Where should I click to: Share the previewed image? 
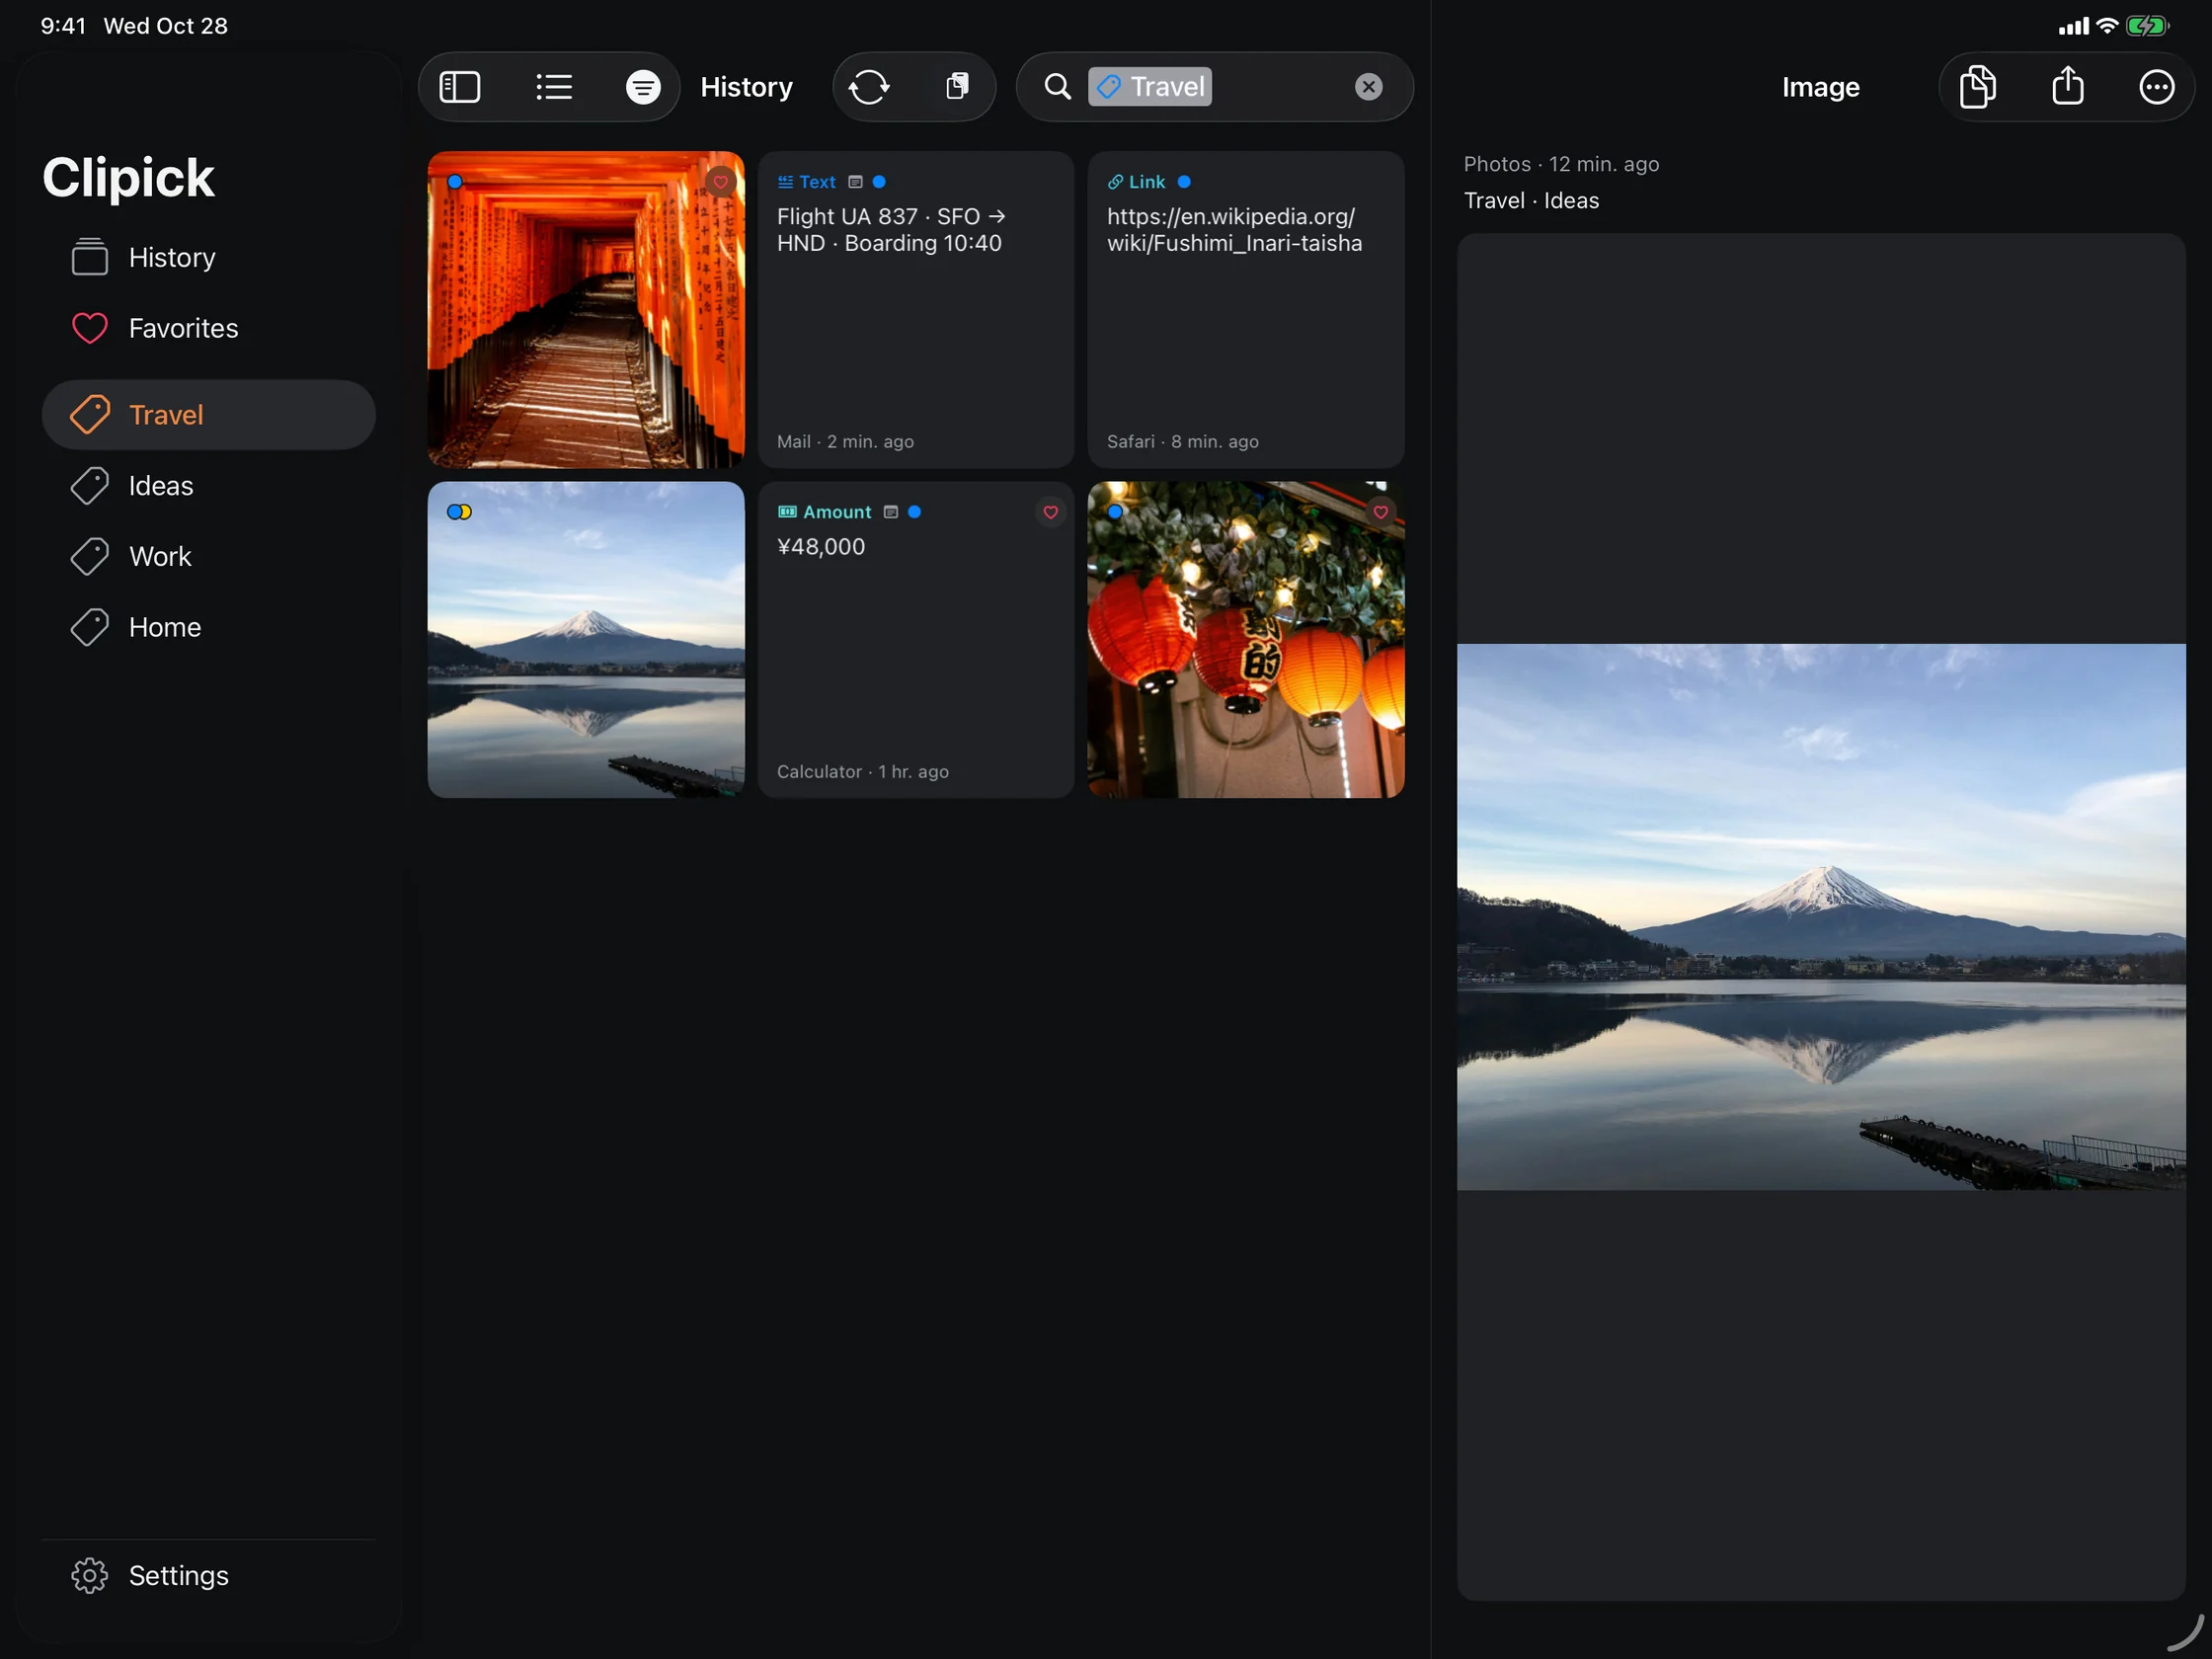[x=2067, y=87]
